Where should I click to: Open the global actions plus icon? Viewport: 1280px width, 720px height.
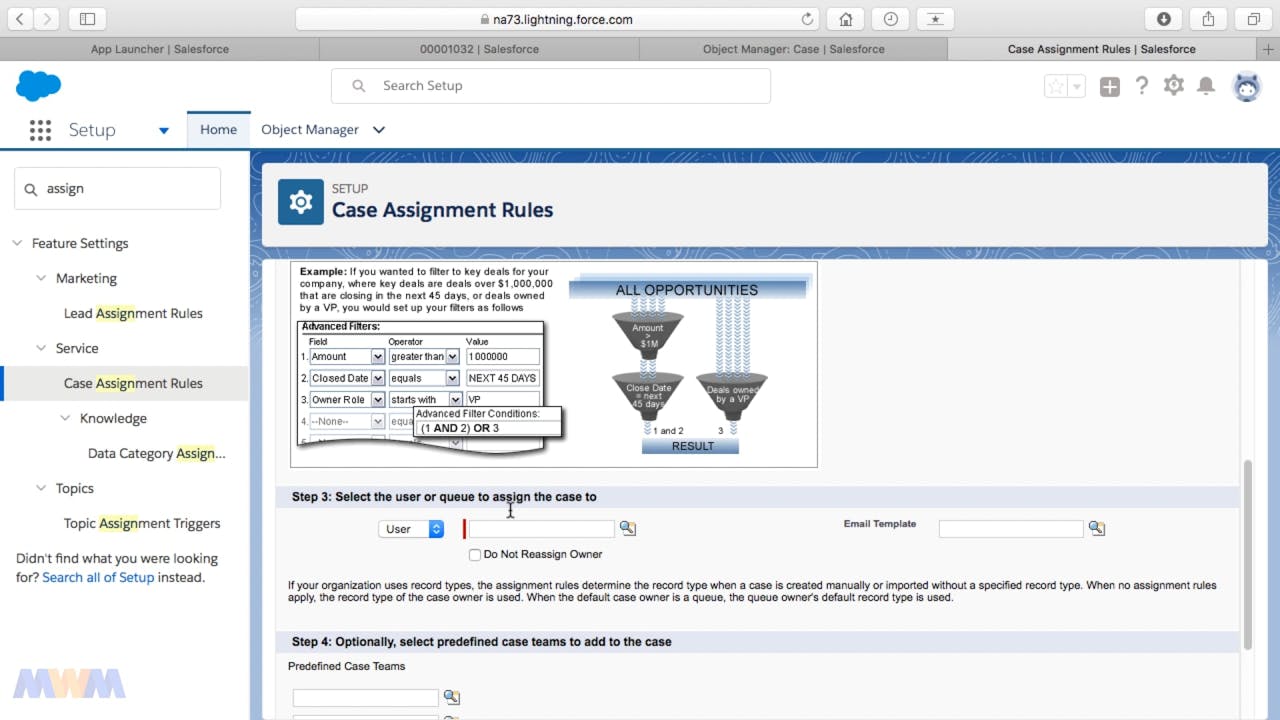point(1110,87)
